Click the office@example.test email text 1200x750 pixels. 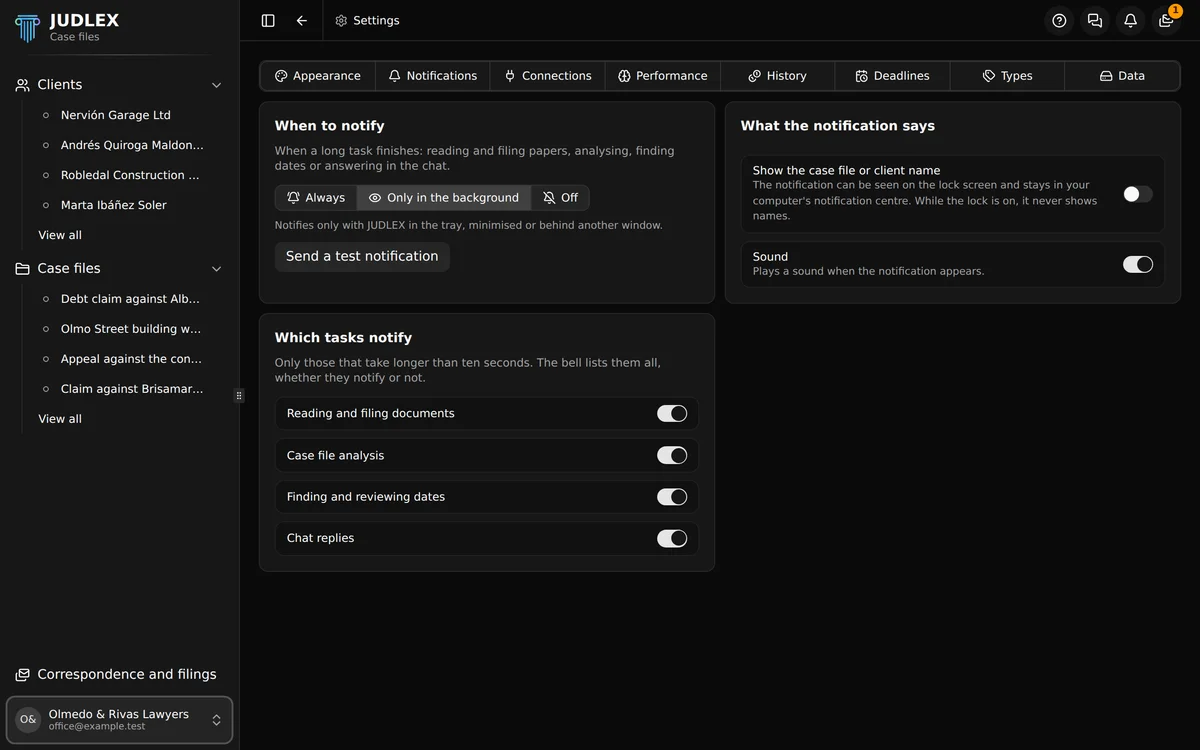(x=97, y=727)
